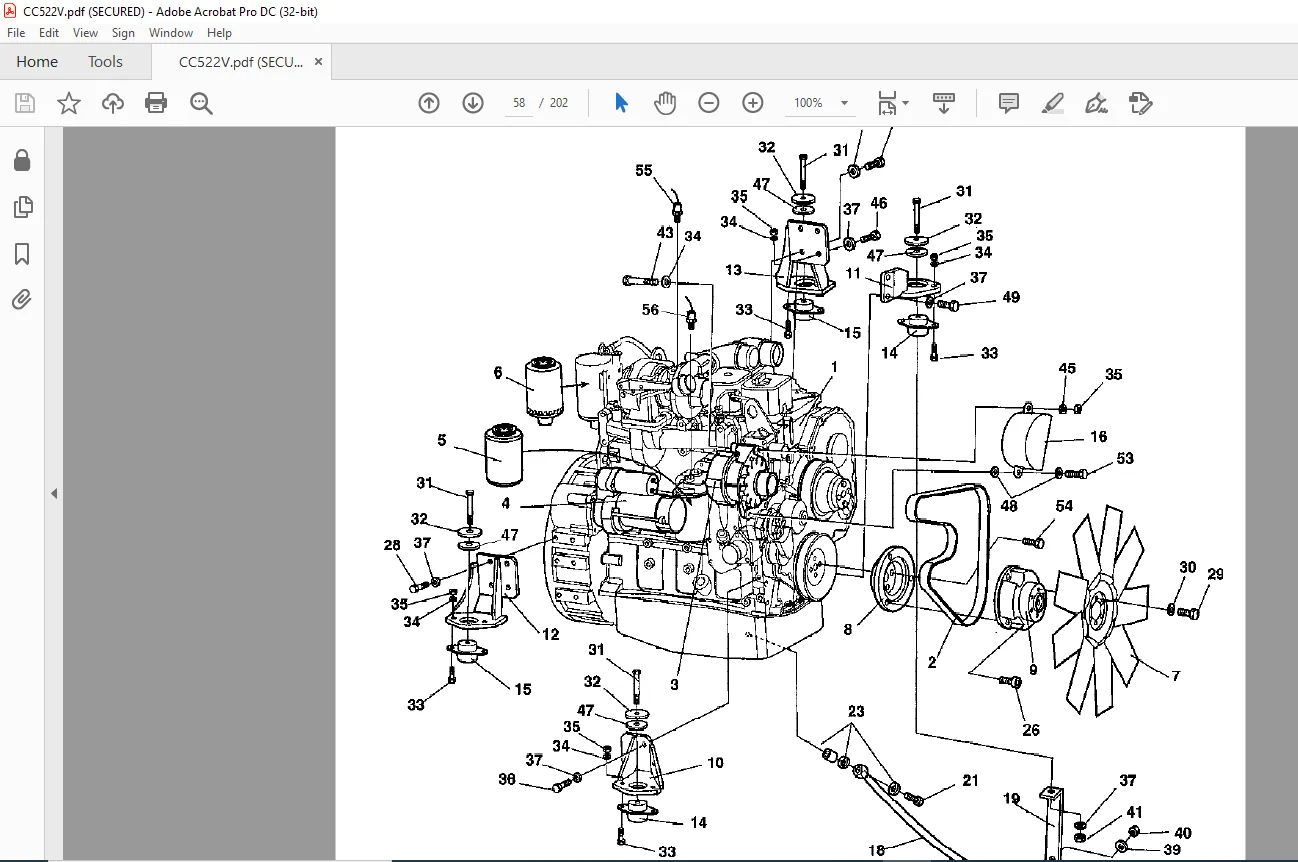Screen dimensions: 1298x862
Task: Save the file with the floppy disk icon
Action: 25,103
